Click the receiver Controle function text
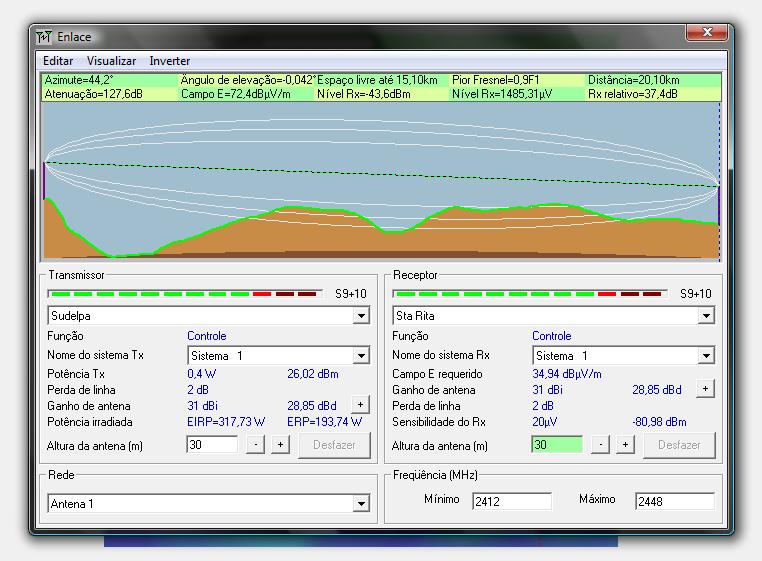This screenshot has height=561, width=762. pyautogui.click(x=552, y=336)
